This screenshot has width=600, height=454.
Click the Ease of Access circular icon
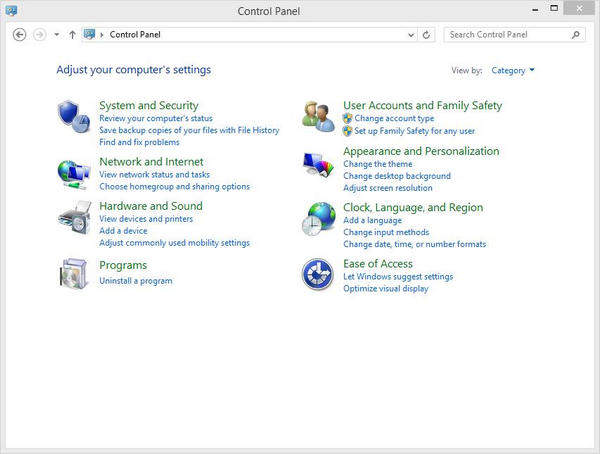318,274
